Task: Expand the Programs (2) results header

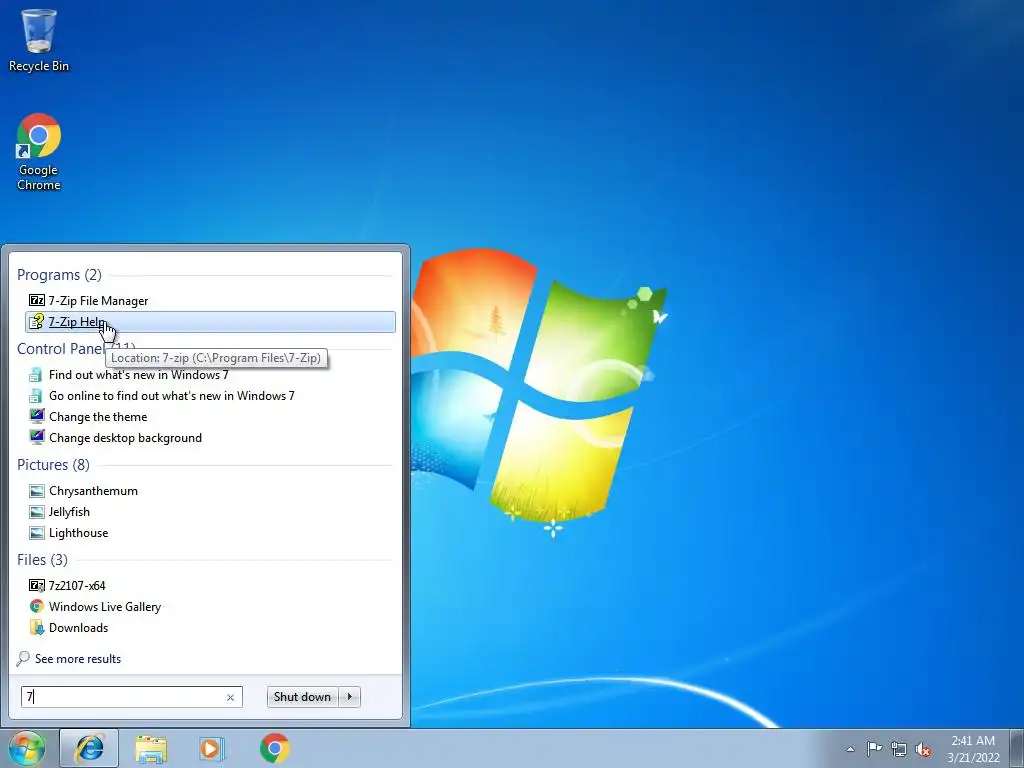Action: point(59,275)
